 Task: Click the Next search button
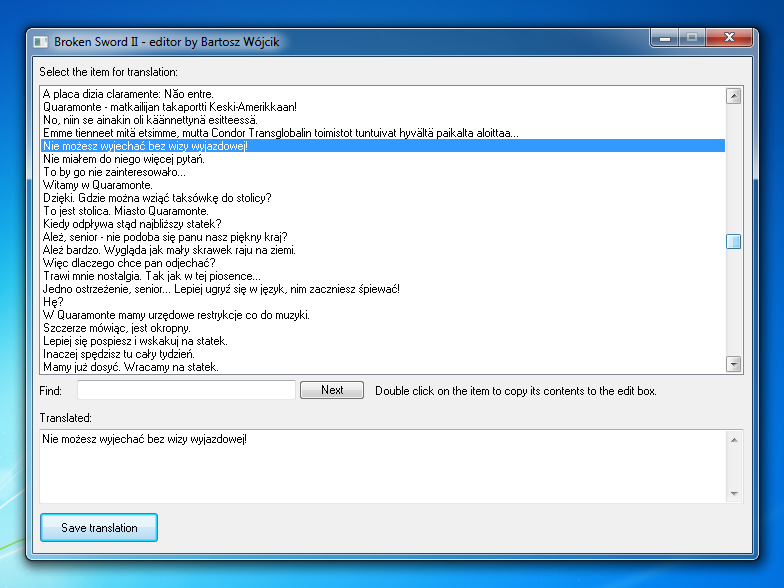click(332, 390)
